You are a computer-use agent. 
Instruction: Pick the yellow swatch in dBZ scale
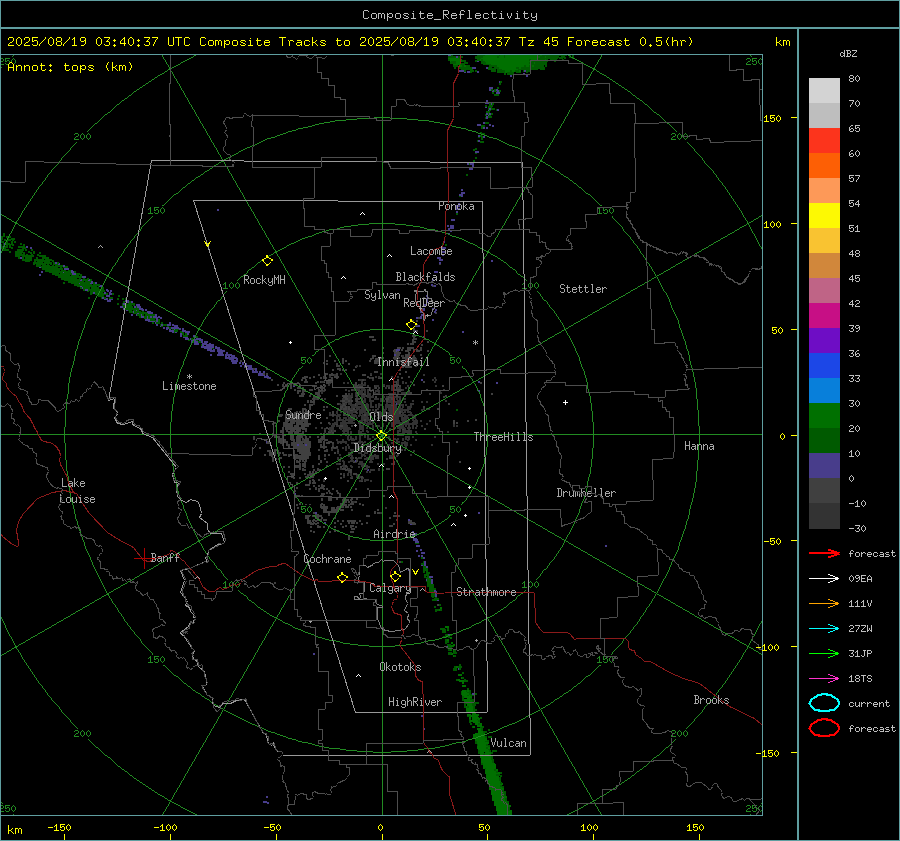click(x=824, y=215)
